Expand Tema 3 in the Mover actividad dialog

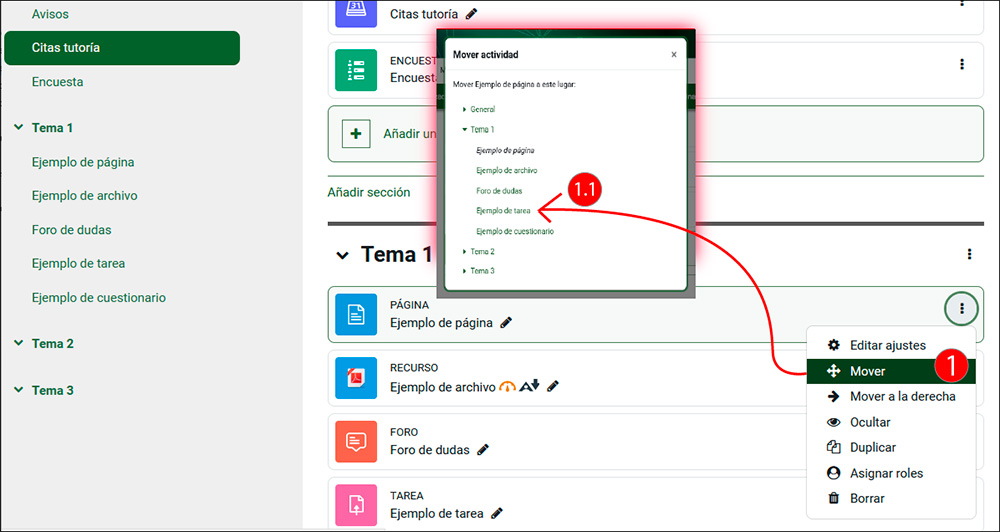pos(465,271)
